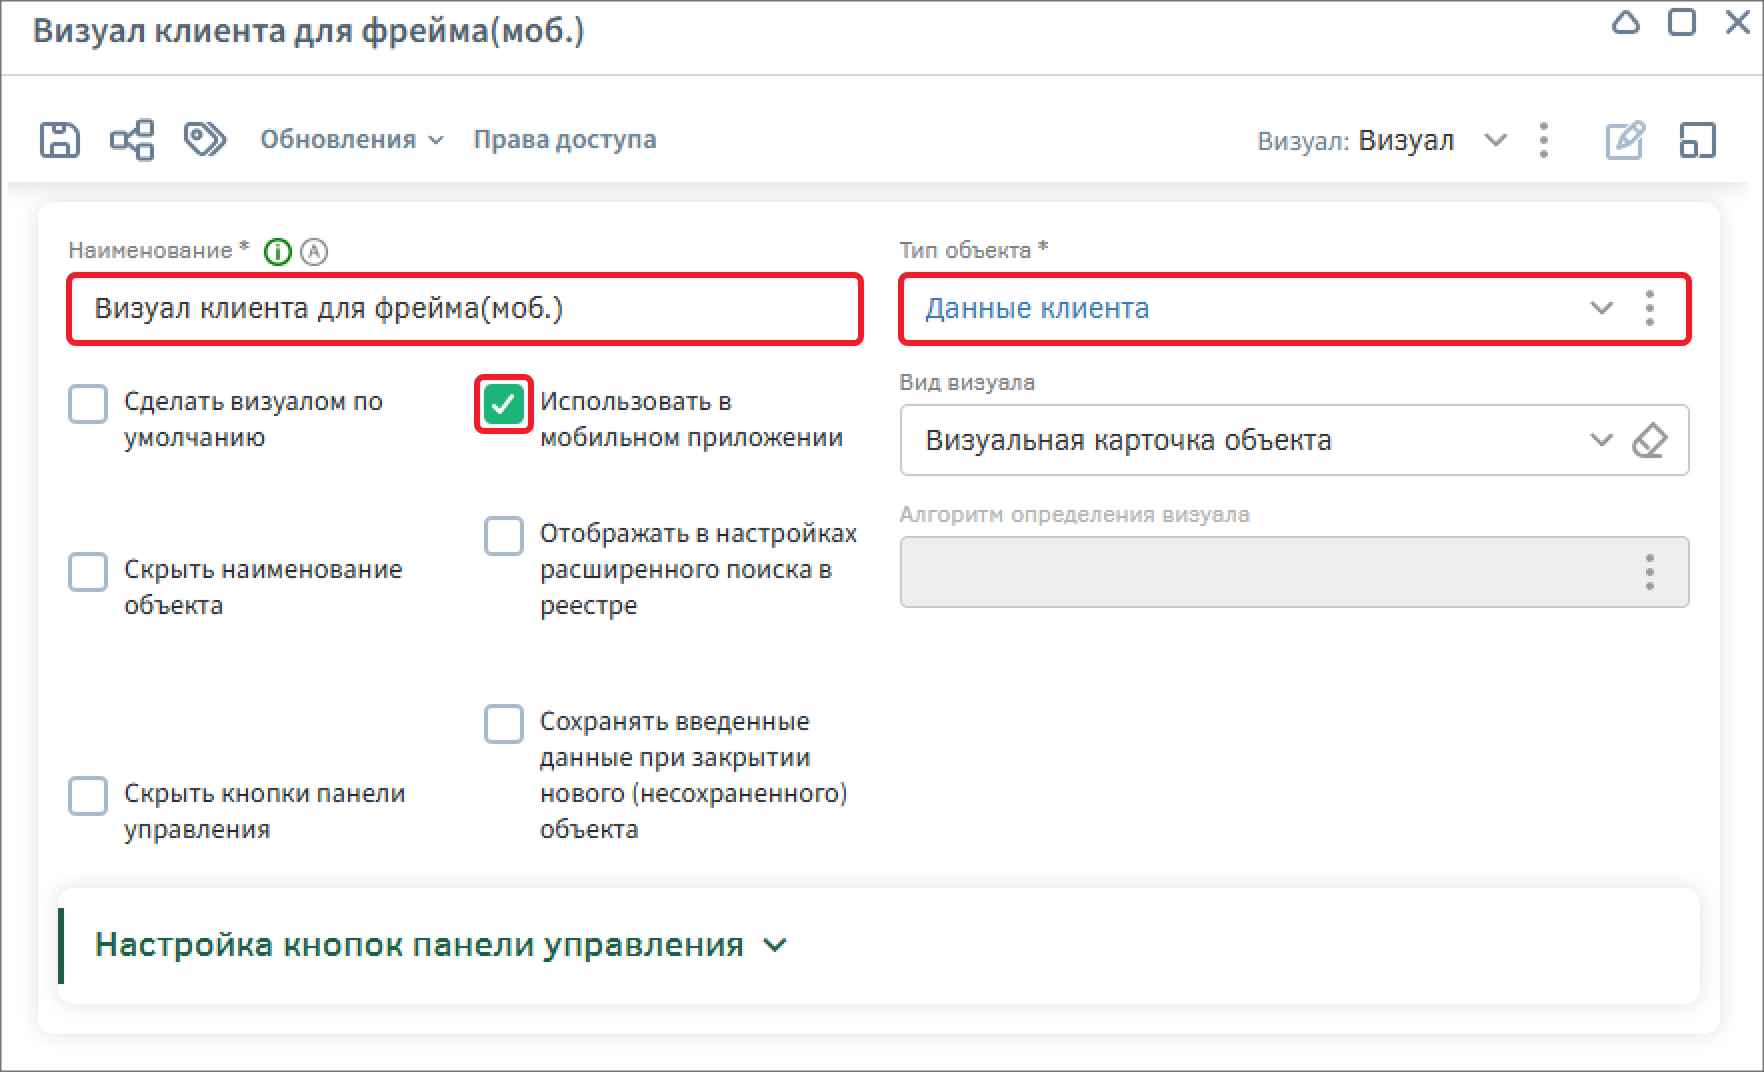Click green info icon next to Наименование

coord(277,252)
